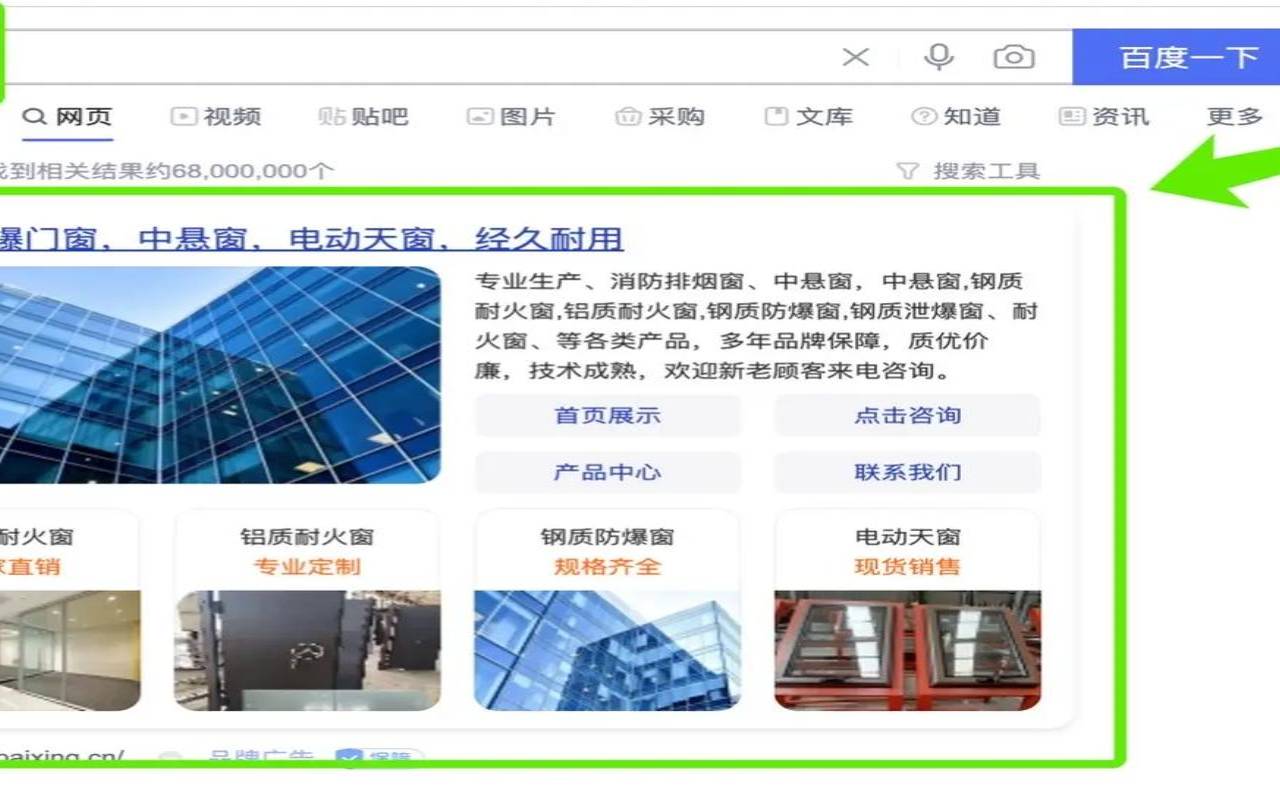Click the 专业定制 orange label
This screenshot has height=800, width=1280.
307,567
